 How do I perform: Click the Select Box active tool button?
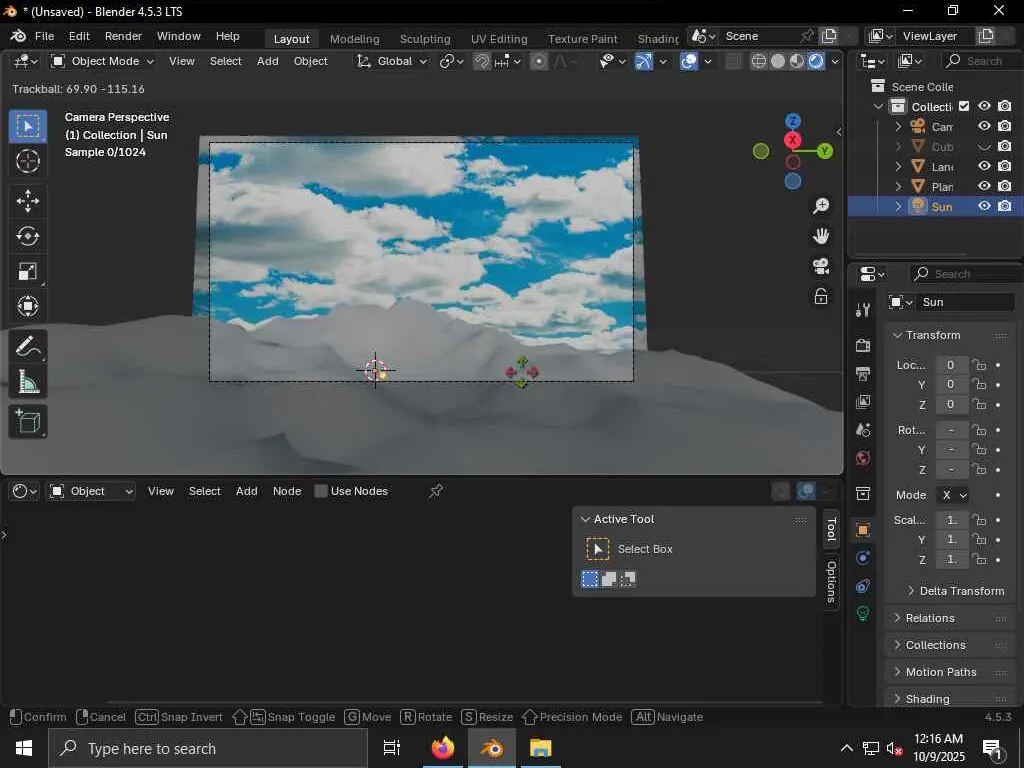click(x=598, y=549)
